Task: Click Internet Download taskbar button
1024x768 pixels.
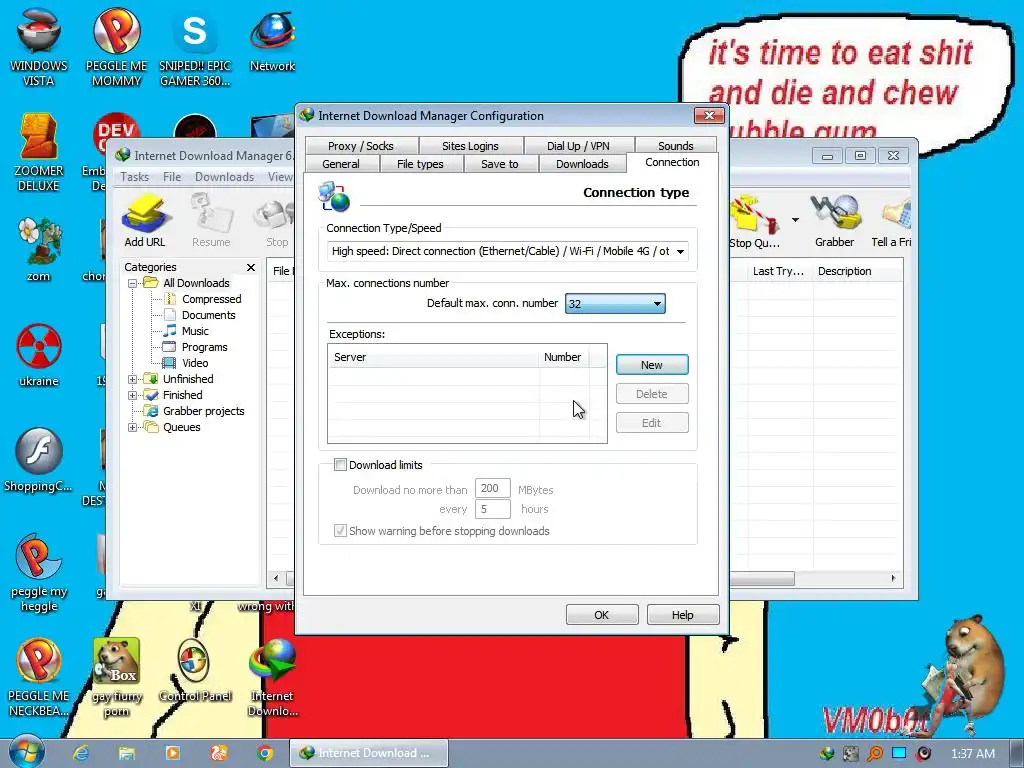Action: [x=369, y=753]
